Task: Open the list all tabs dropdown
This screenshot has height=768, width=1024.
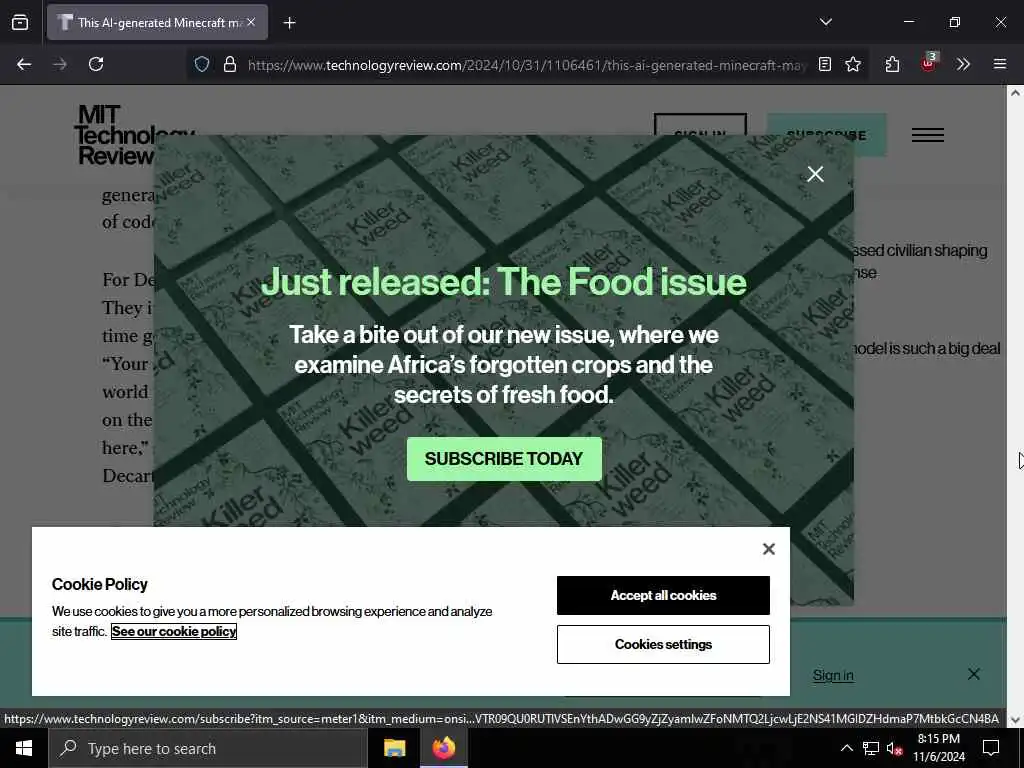Action: point(825,22)
